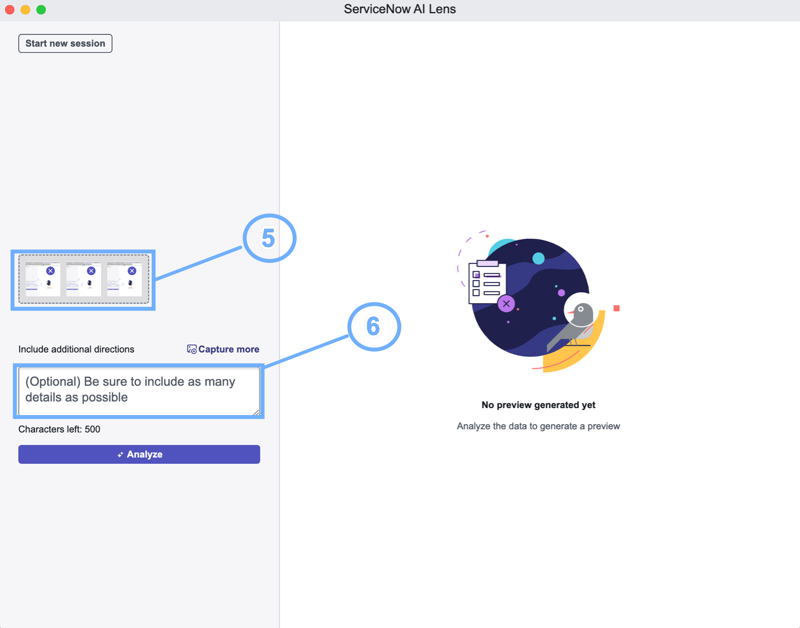Click 'Analyze the data to generate a preview' text

coord(538,426)
